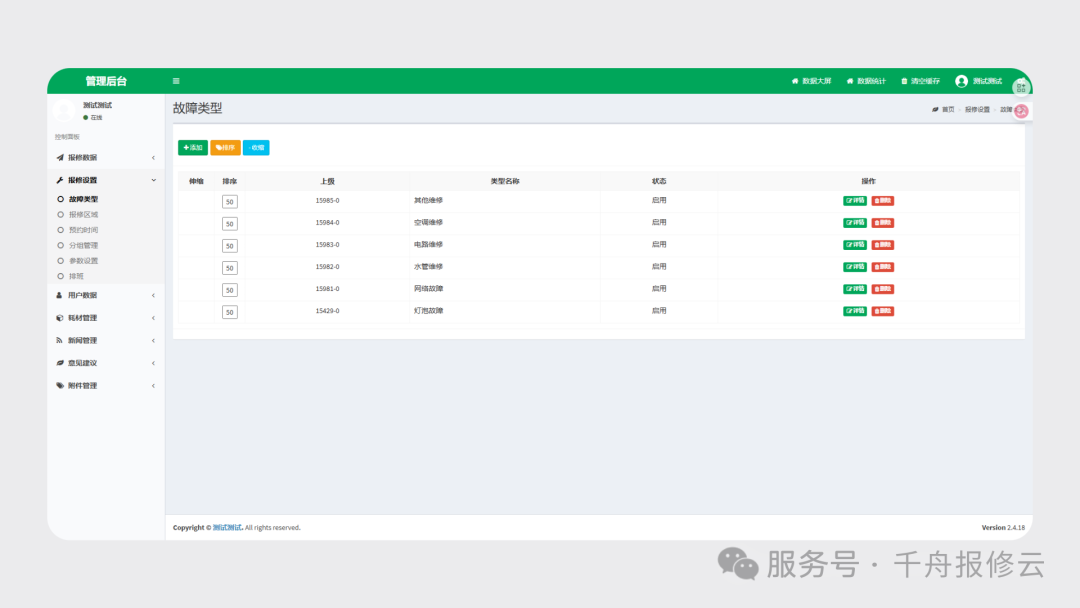
Task: Open the 意见建议 menu item
Action: (82, 363)
